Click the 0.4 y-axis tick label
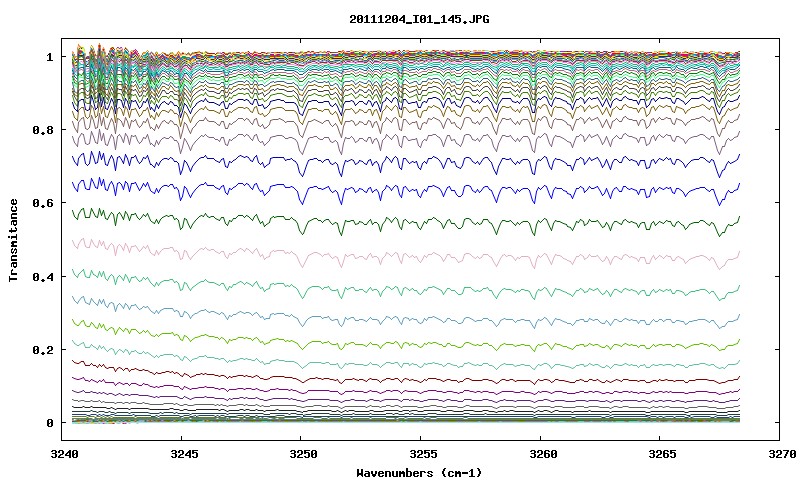This screenshot has width=800, height=480. [x=43, y=276]
